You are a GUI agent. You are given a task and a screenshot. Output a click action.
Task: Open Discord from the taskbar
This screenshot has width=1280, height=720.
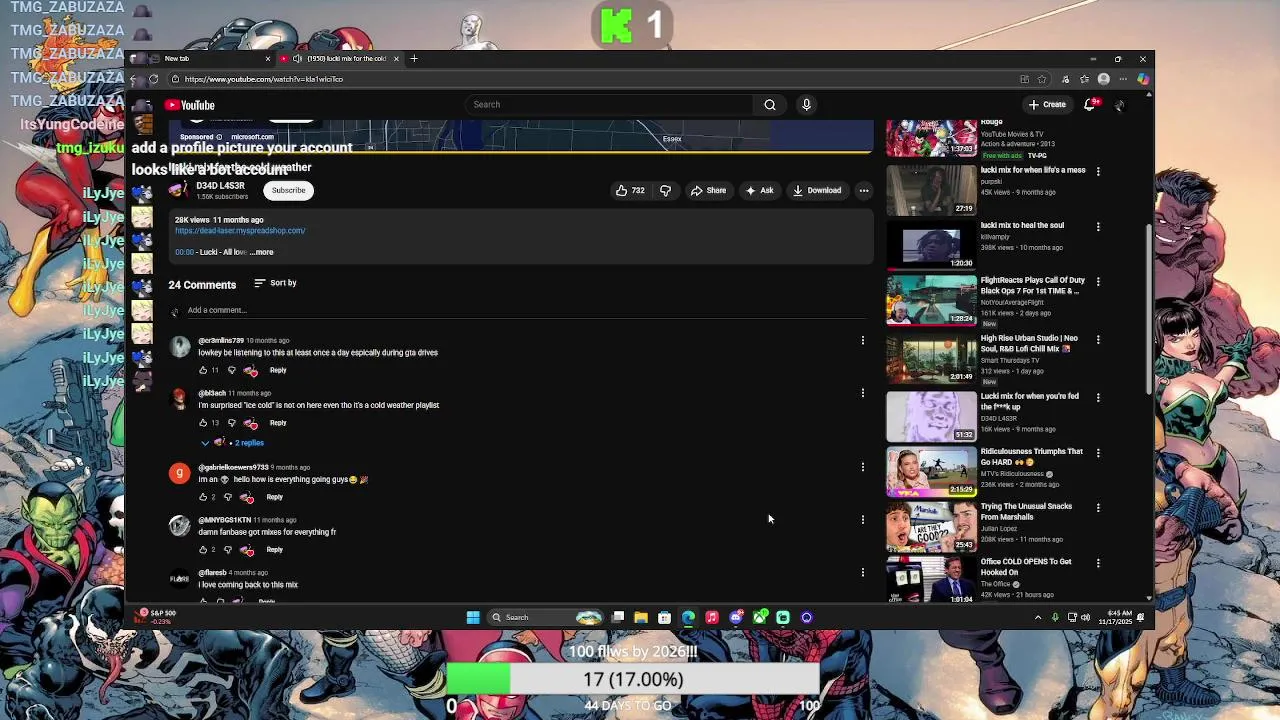(x=736, y=617)
